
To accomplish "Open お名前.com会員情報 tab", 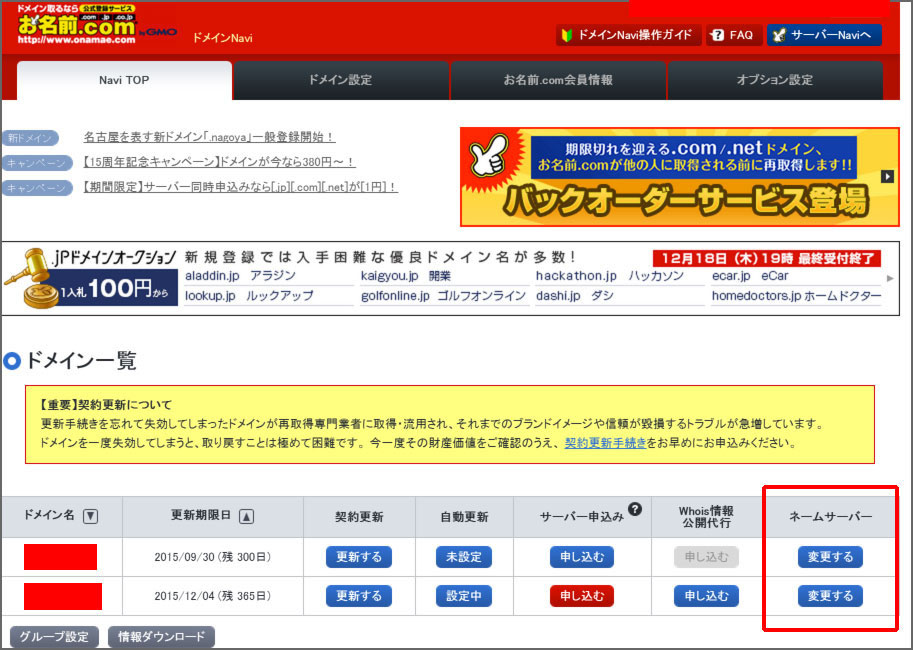I will tap(558, 80).
